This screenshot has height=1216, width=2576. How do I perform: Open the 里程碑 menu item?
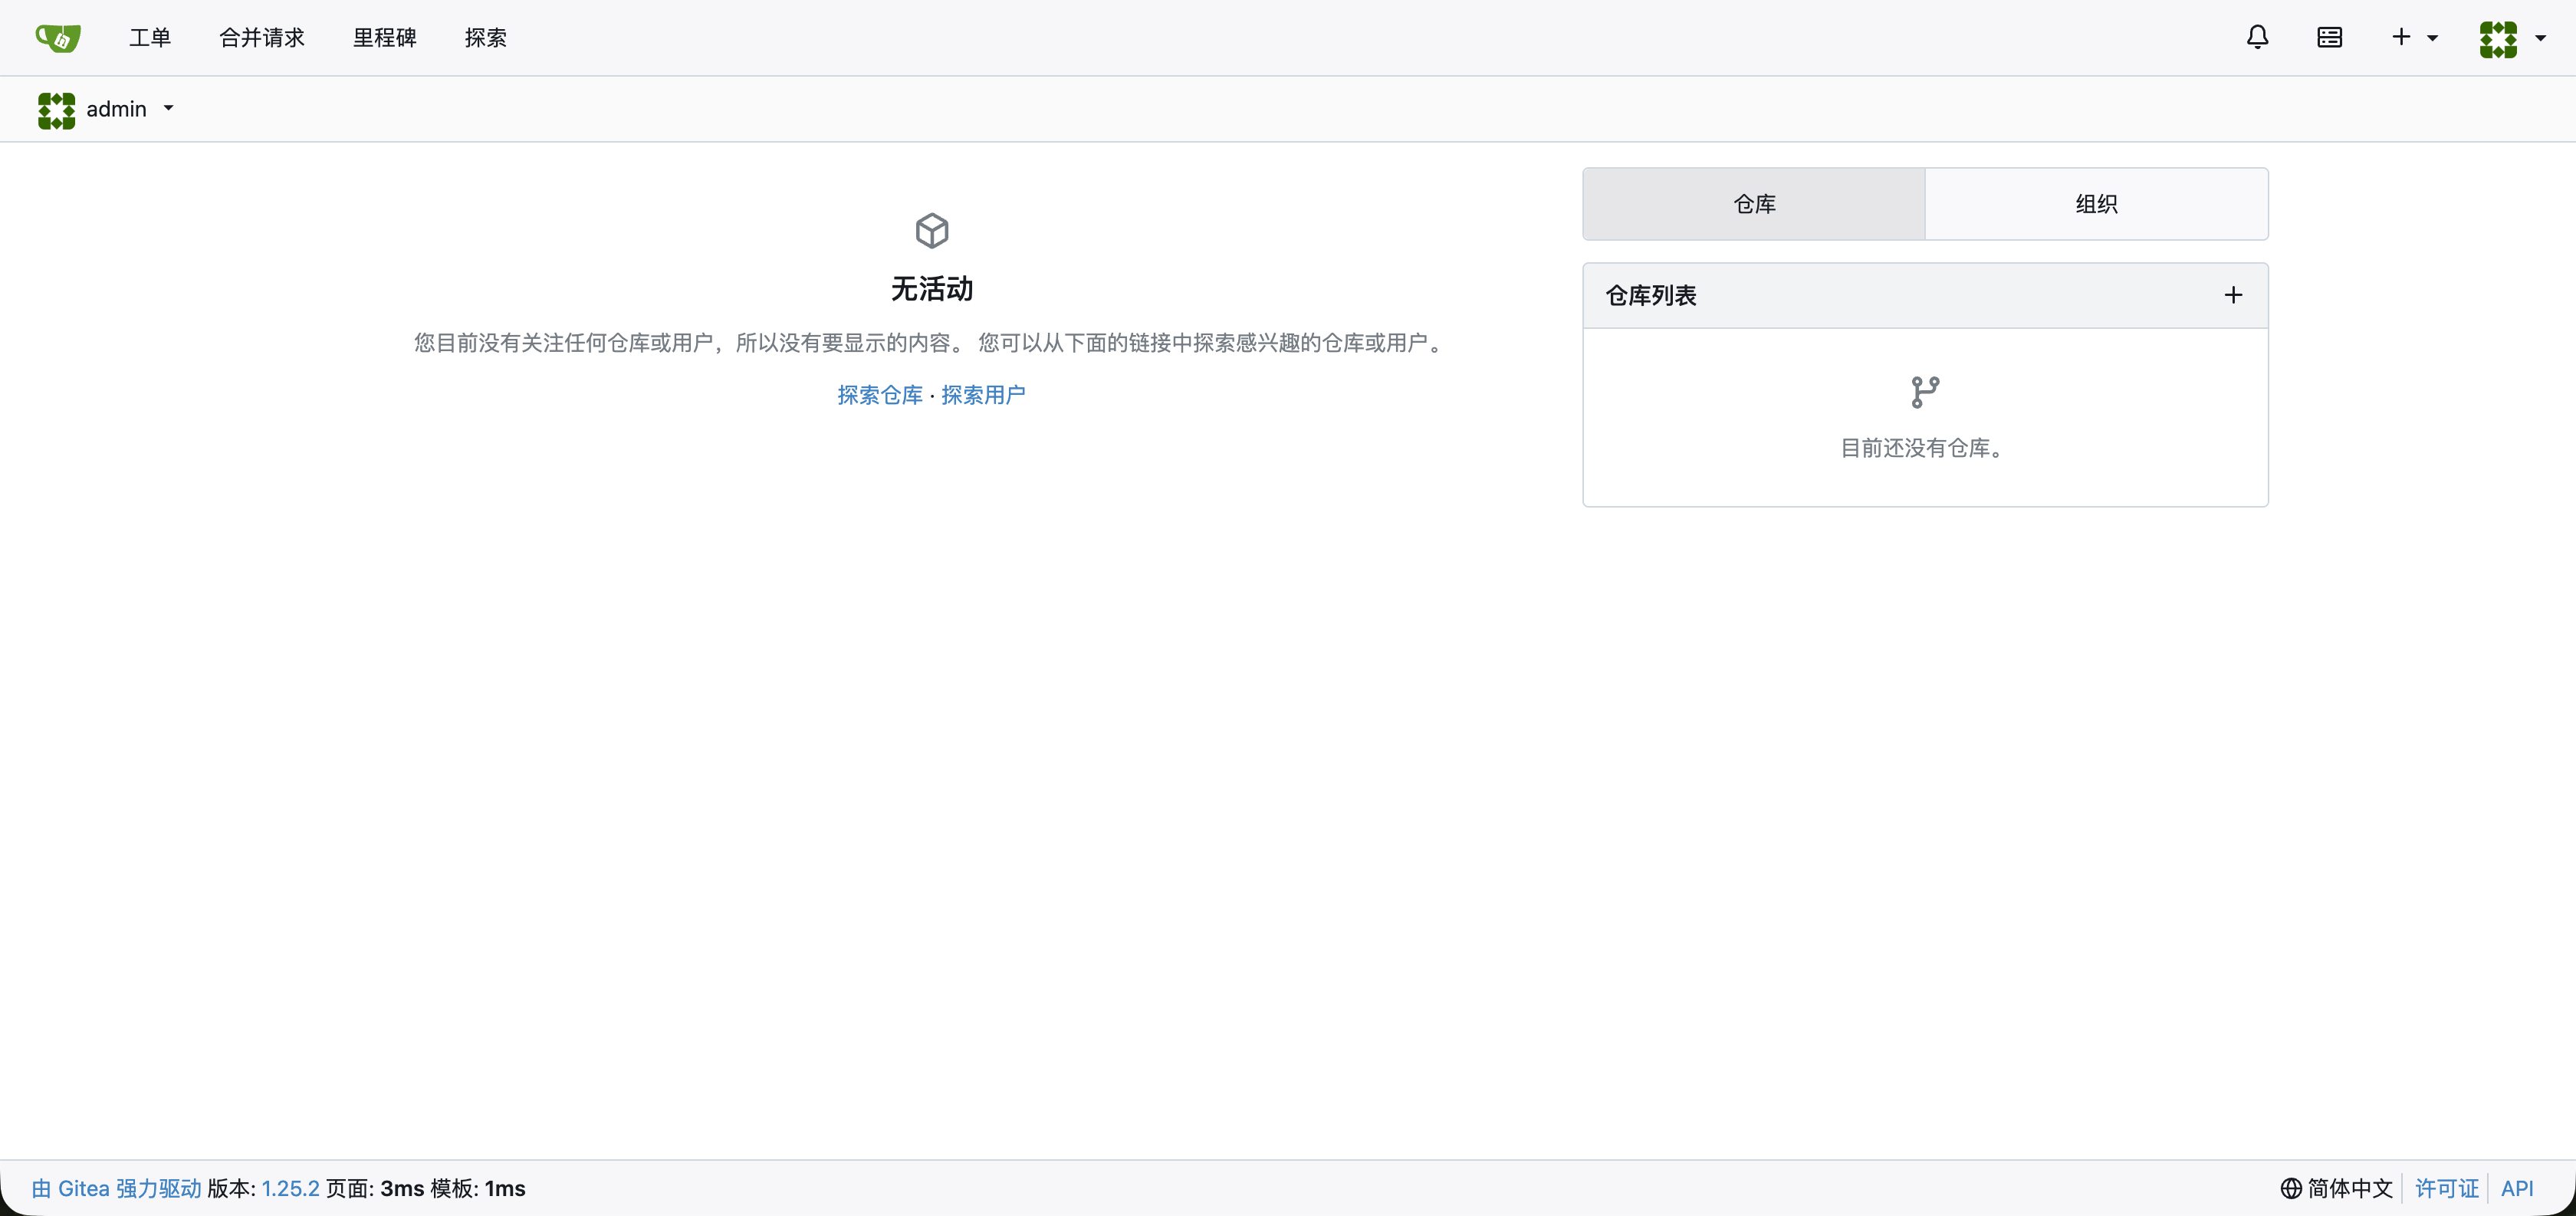point(385,37)
